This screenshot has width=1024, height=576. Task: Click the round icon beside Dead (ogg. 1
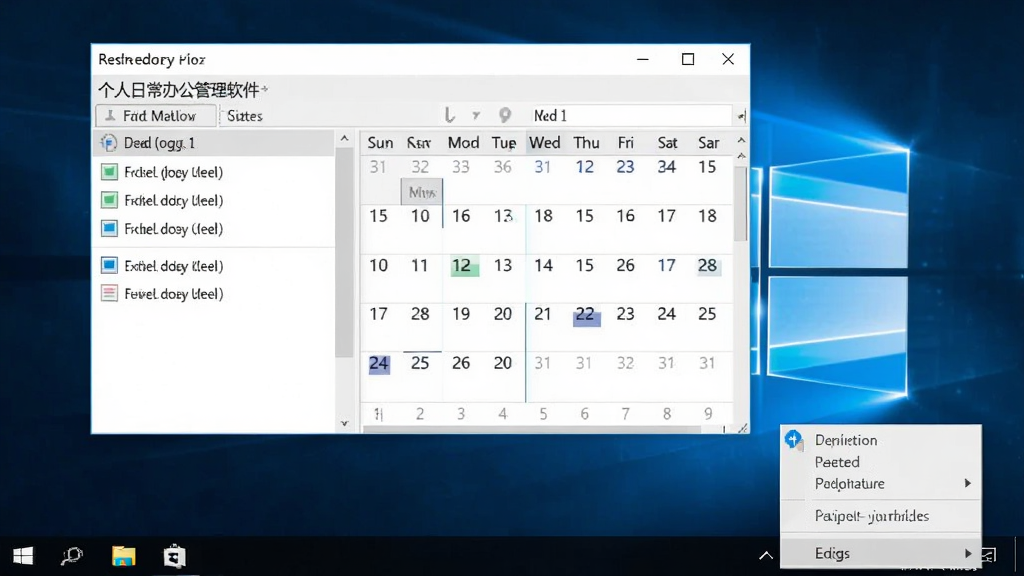(108, 142)
